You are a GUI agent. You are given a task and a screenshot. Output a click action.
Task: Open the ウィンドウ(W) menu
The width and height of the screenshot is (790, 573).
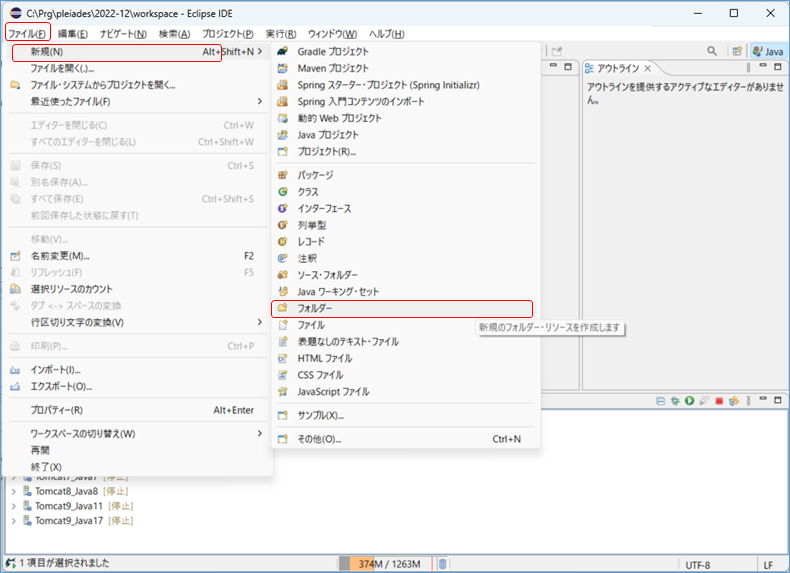[x=332, y=34]
